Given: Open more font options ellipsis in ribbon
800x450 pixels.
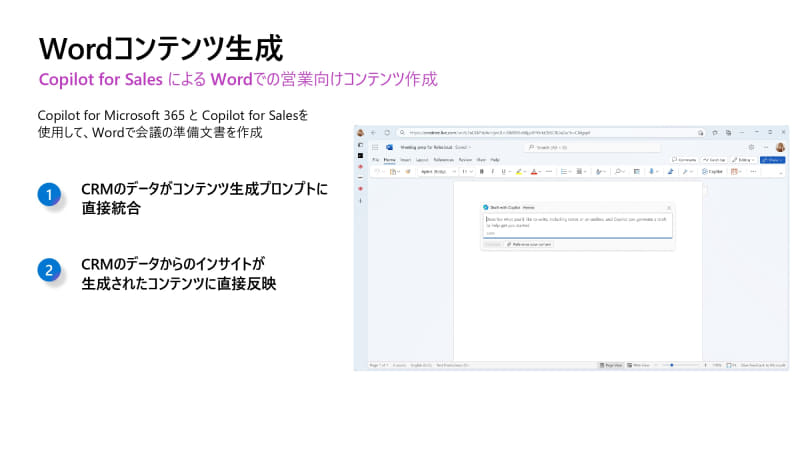Looking at the screenshot, I should tap(549, 172).
